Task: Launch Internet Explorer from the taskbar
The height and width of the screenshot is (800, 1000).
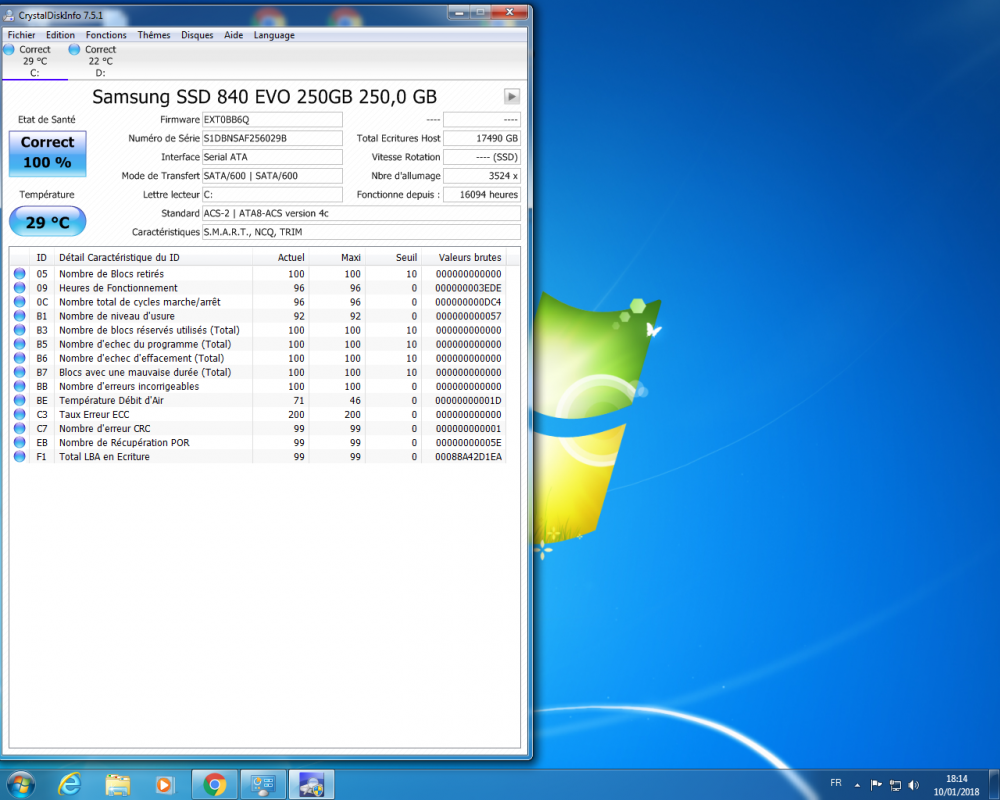Action: [69, 784]
